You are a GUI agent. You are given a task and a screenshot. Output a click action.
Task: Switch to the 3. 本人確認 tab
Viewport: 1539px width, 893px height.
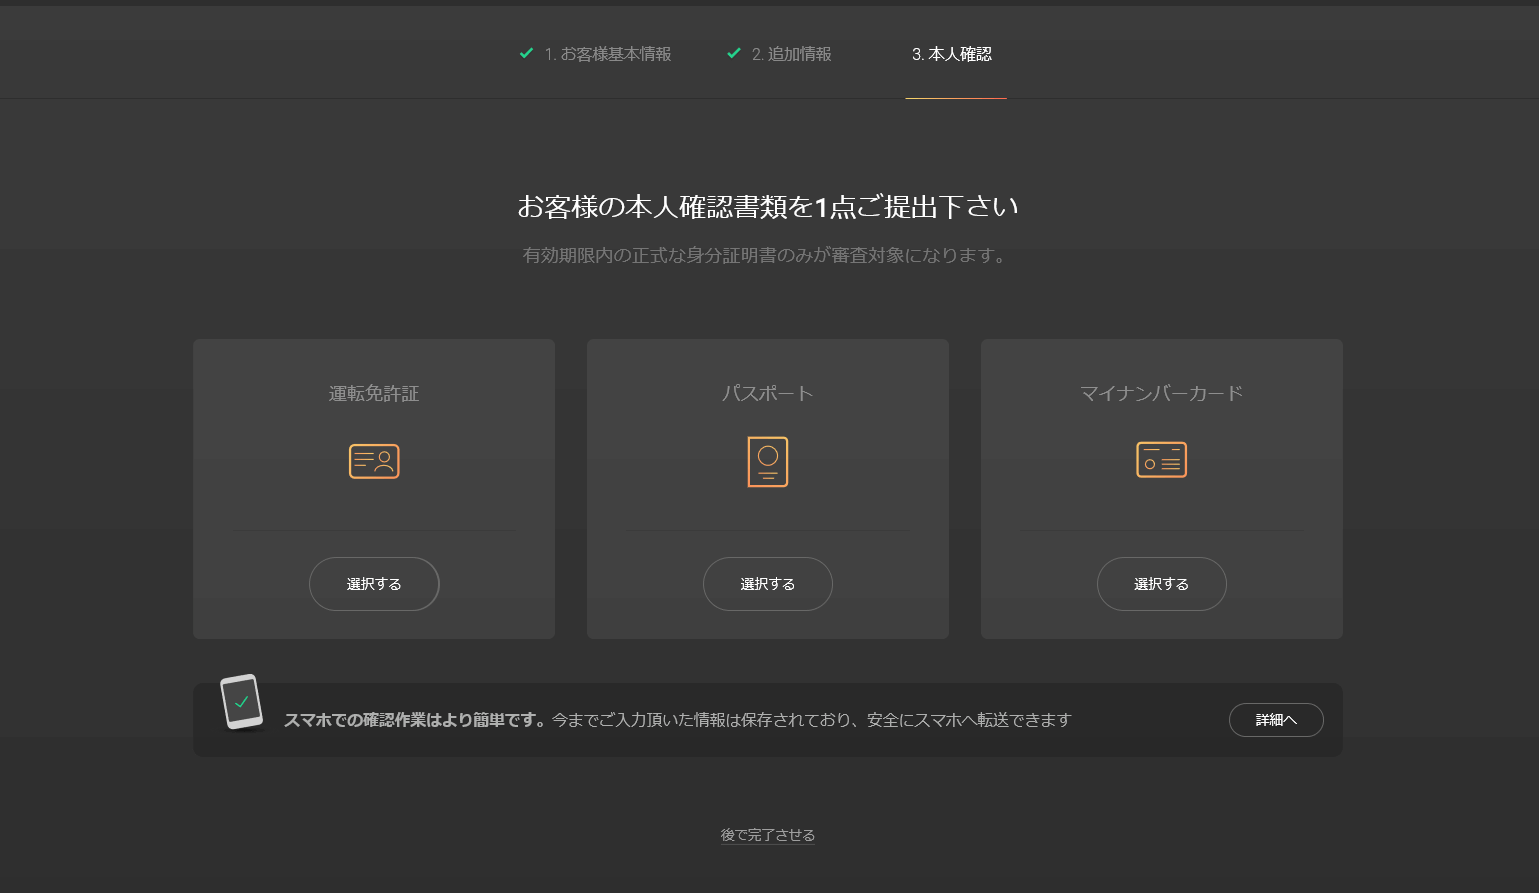(950, 55)
